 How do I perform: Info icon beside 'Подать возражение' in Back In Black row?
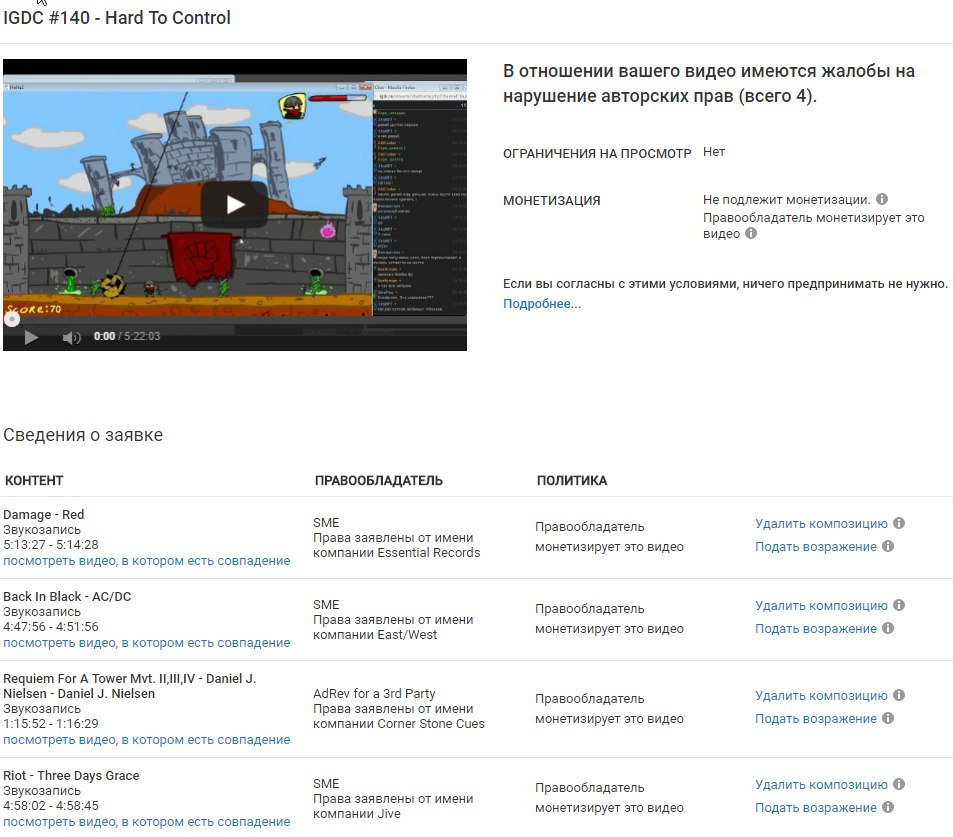coord(888,628)
